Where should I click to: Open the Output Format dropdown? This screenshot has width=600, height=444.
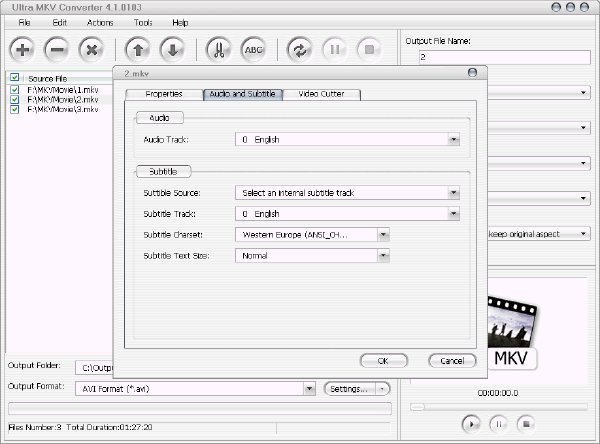point(310,389)
